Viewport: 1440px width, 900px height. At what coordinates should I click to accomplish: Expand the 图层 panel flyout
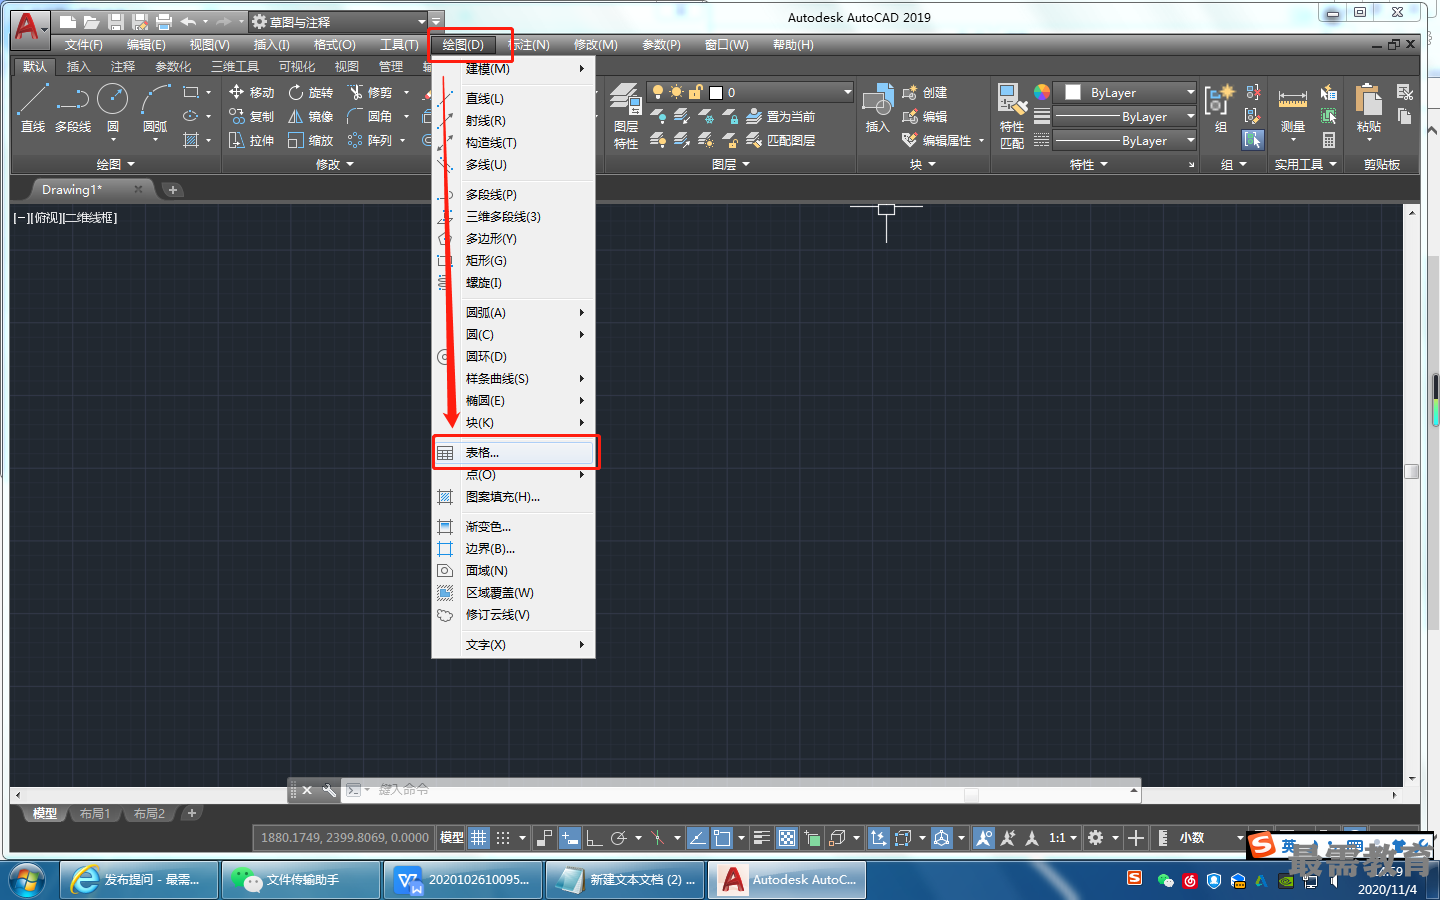point(730,164)
